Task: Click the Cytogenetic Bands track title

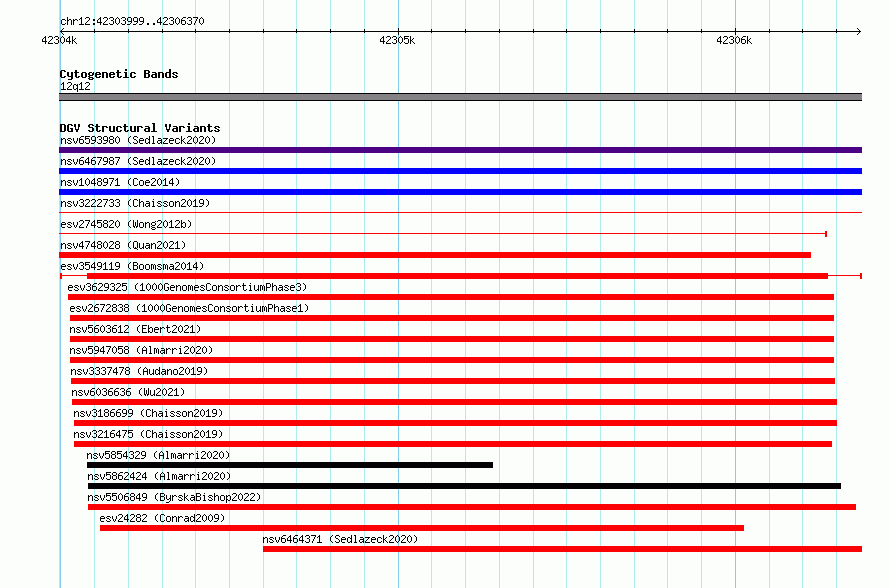Action: tap(119, 74)
